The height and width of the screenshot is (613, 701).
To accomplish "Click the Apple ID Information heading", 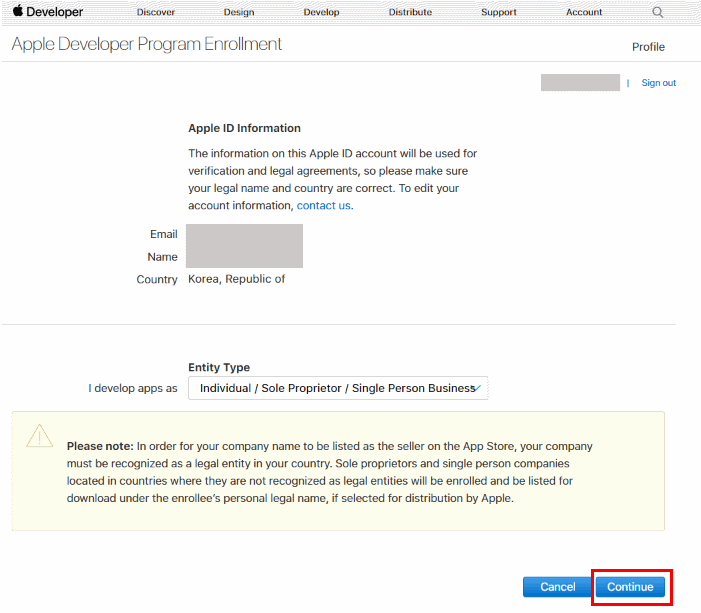I will tap(244, 128).
